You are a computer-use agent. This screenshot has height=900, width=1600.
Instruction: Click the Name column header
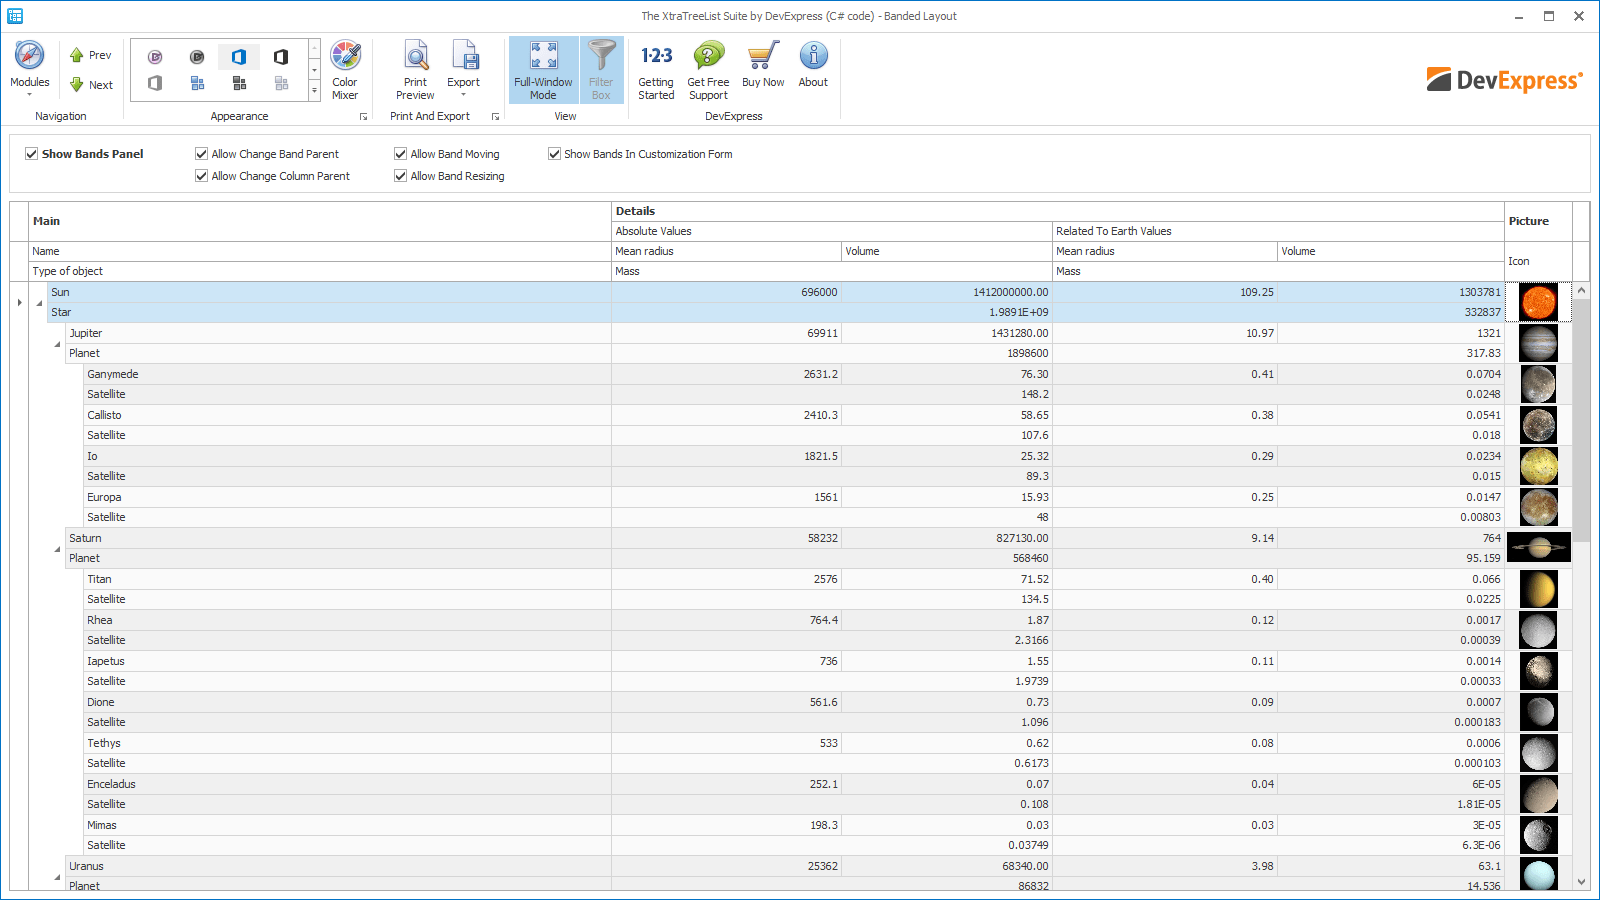tap(320, 251)
